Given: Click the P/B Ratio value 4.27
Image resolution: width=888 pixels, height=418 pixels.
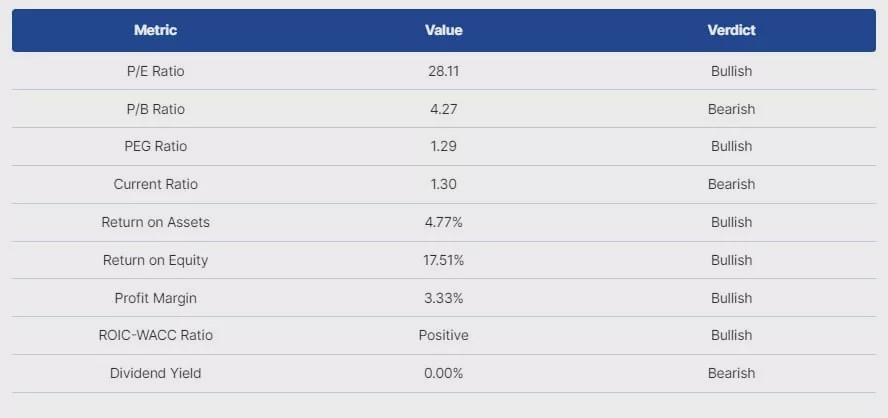Looking at the screenshot, I should (443, 109).
